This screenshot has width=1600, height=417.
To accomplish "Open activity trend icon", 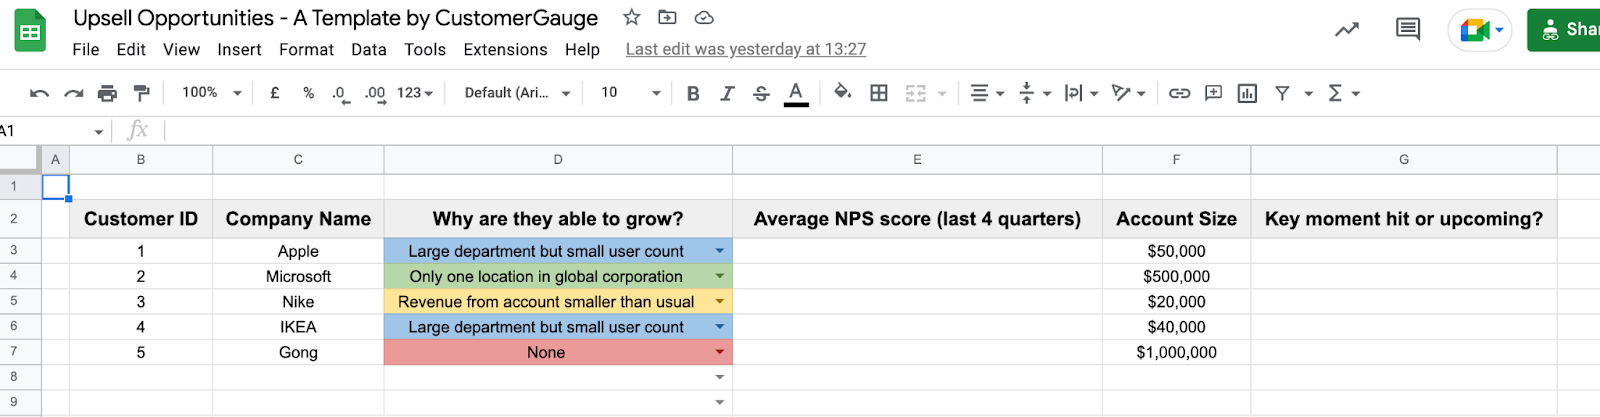I will coord(1347,30).
